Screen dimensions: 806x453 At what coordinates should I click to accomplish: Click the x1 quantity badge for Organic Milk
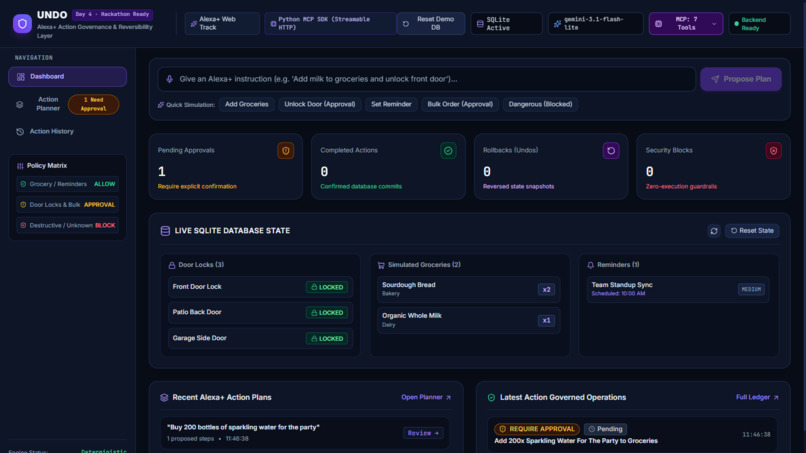(546, 320)
